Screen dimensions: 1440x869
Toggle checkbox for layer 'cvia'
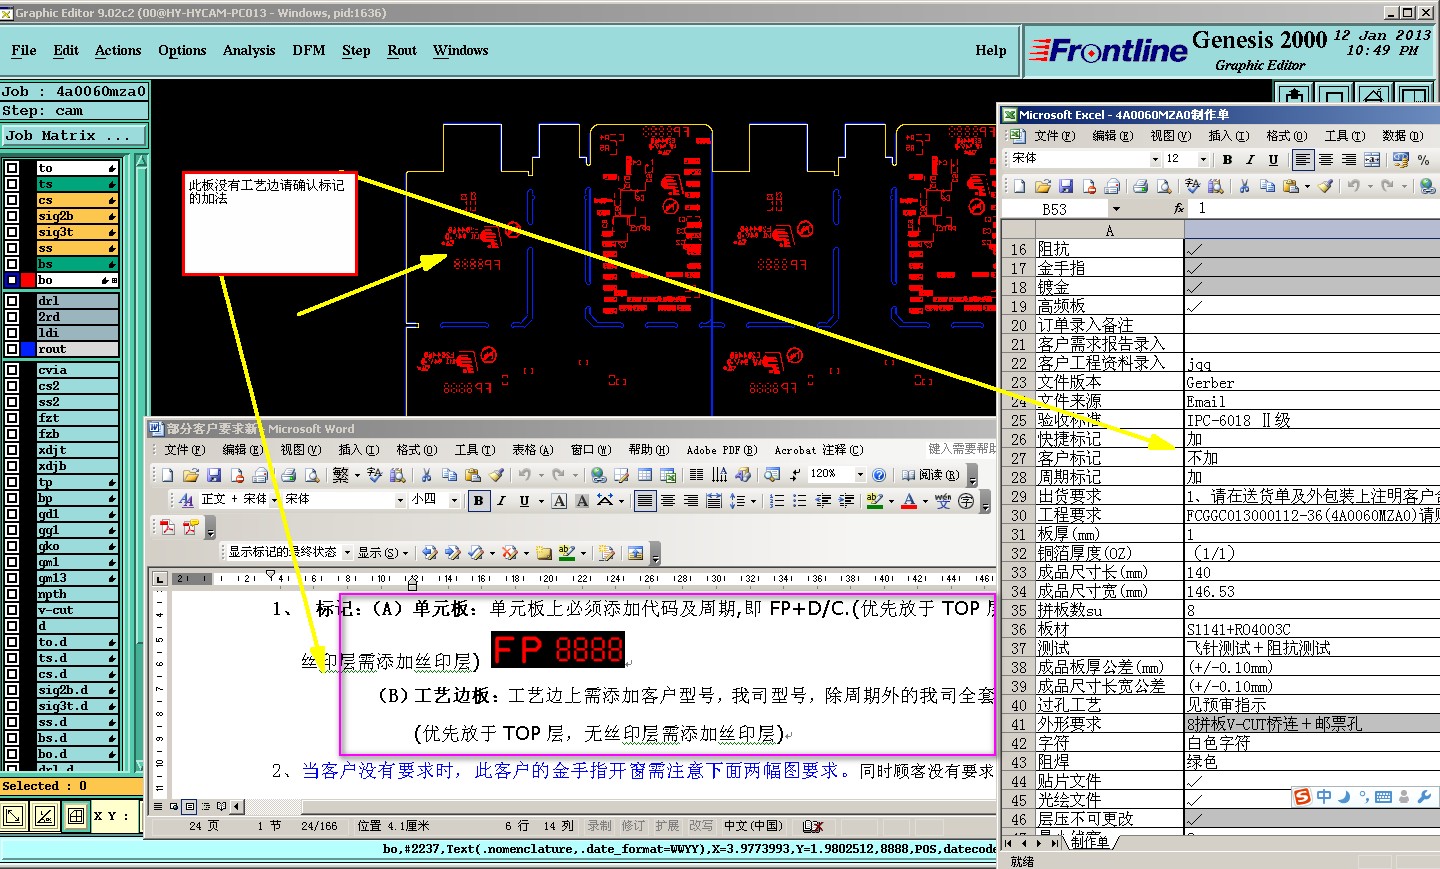[12, 370]
